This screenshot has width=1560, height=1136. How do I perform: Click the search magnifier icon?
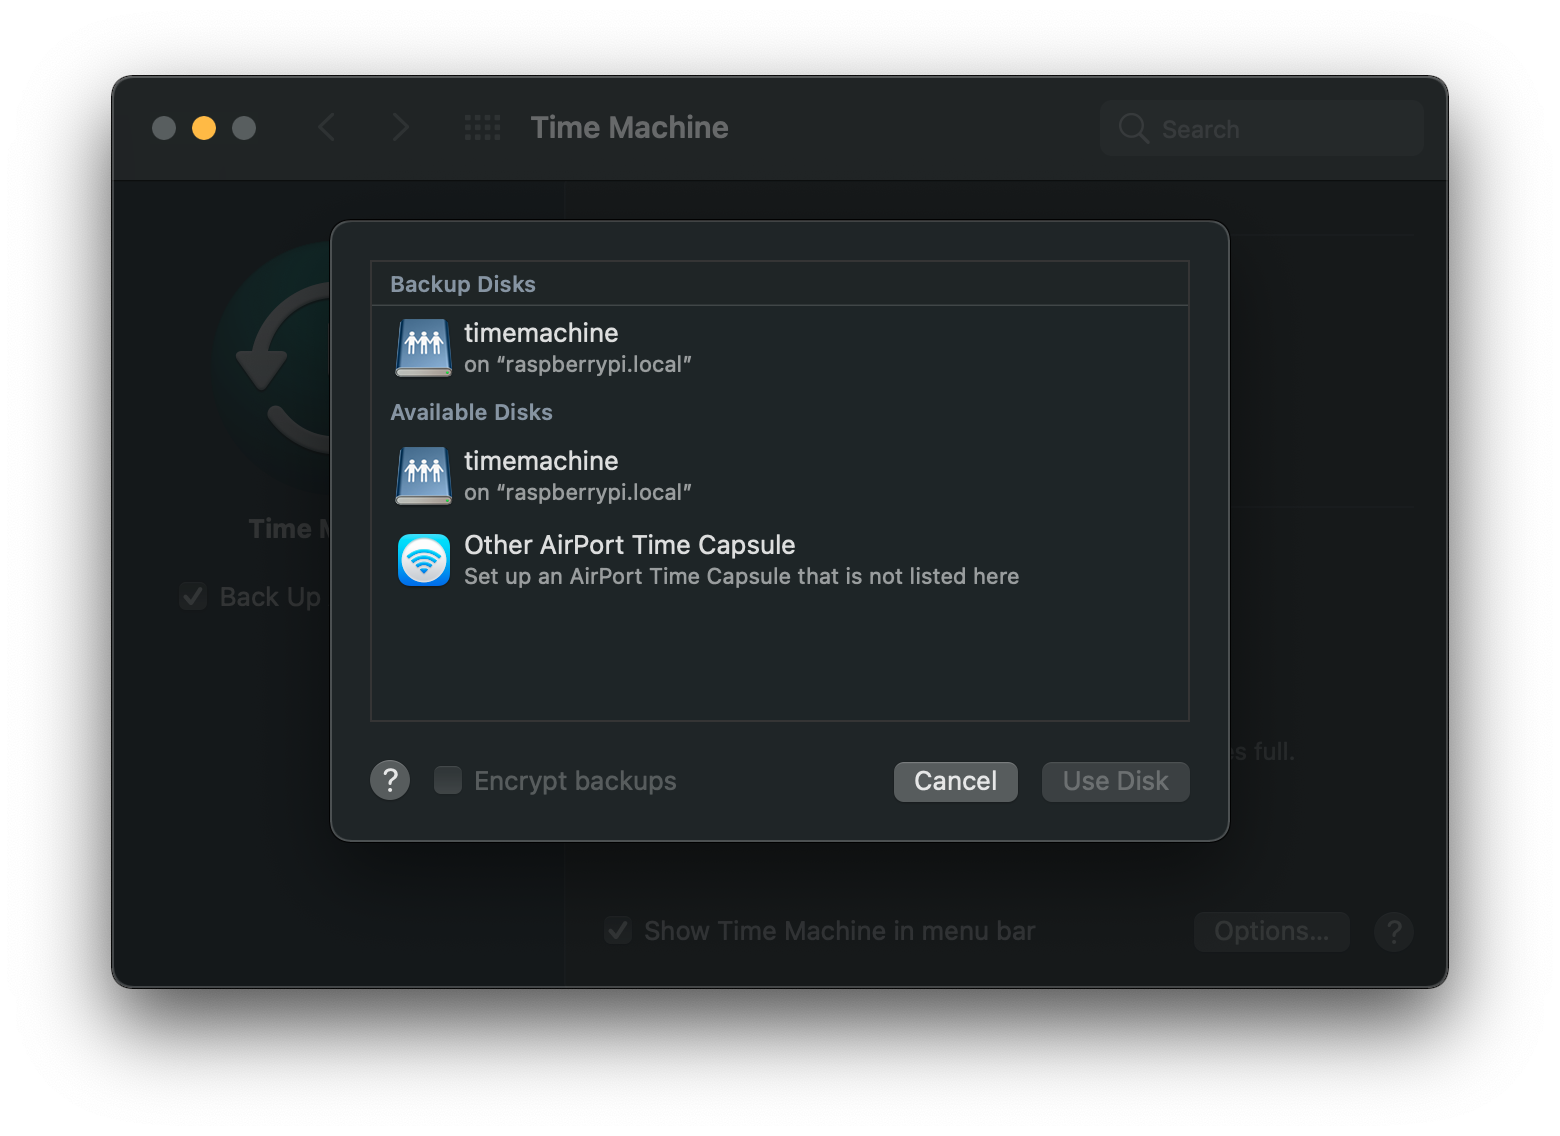(x=1133, y=128)
